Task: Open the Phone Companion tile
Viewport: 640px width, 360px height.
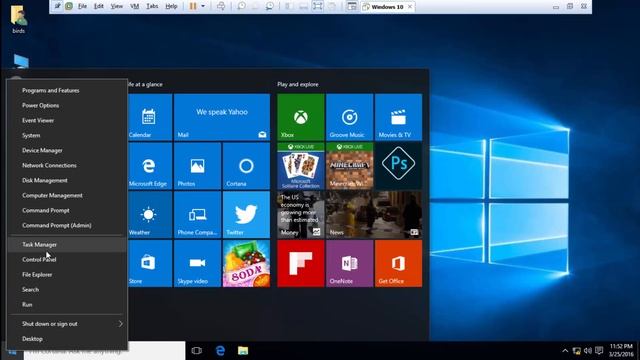Action: [x=198, y=215]
